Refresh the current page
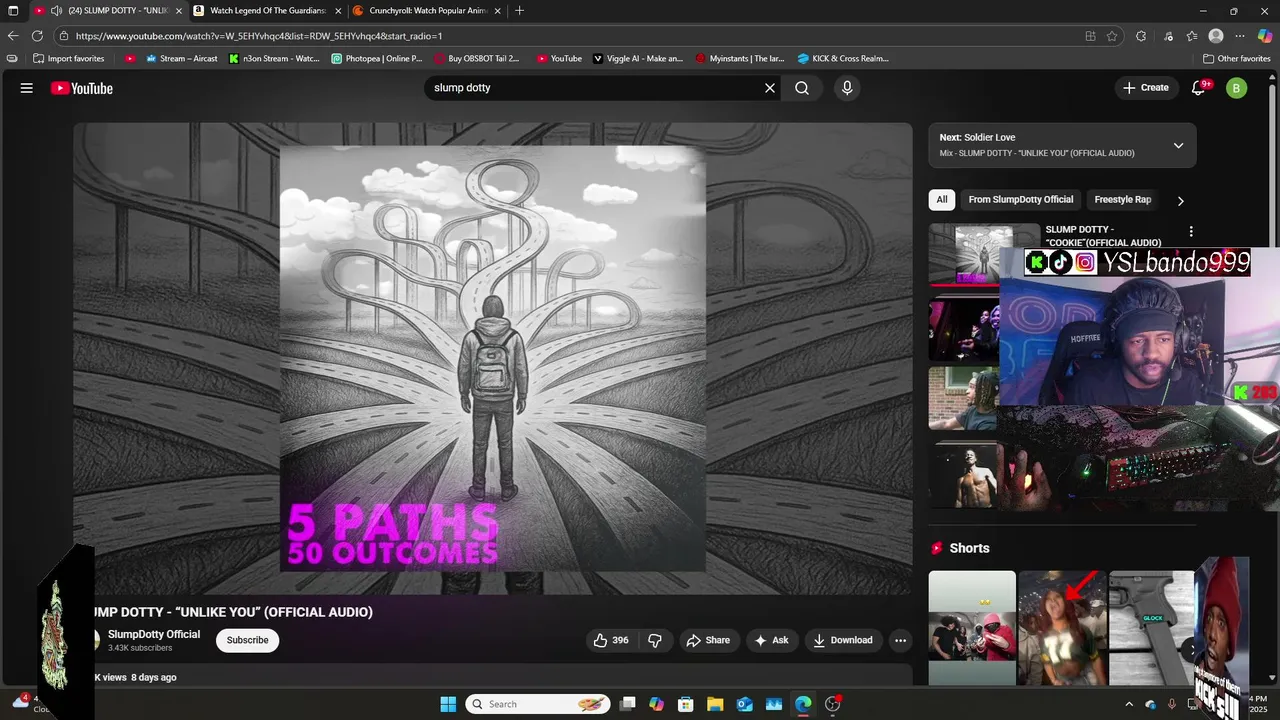1280x720 pixels. pos(37,36)
